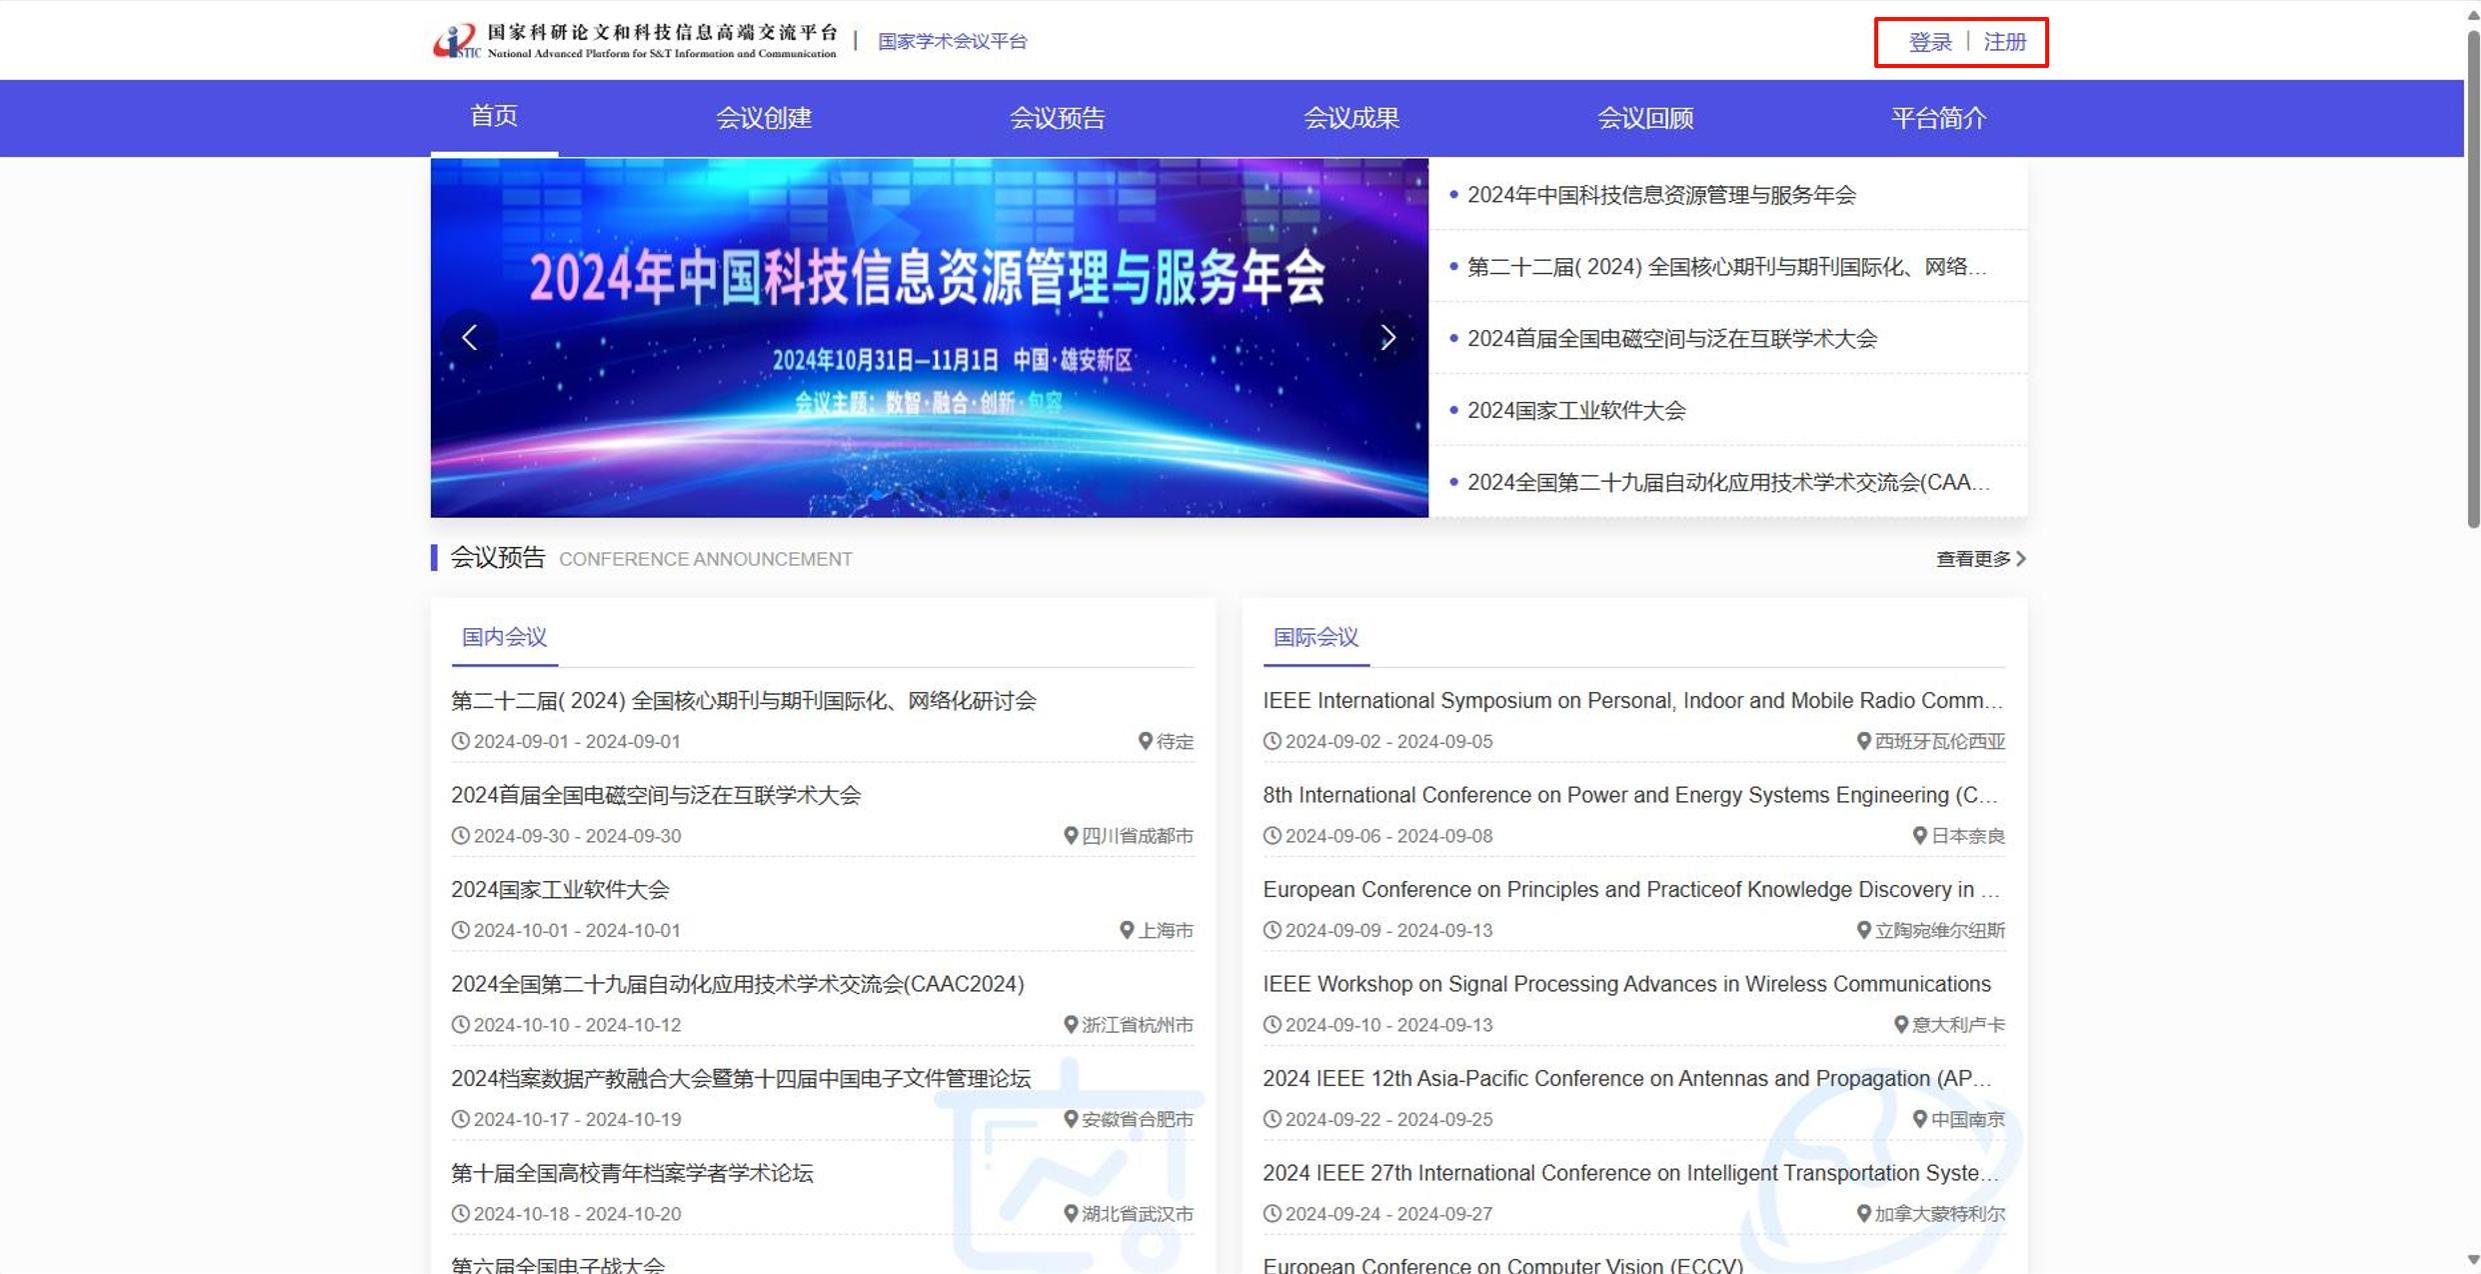Viewport: 2481px width, 1274px height.
Task: Click location pin icon beside 湖北省武汉市
Action: click(1070, 1213)
